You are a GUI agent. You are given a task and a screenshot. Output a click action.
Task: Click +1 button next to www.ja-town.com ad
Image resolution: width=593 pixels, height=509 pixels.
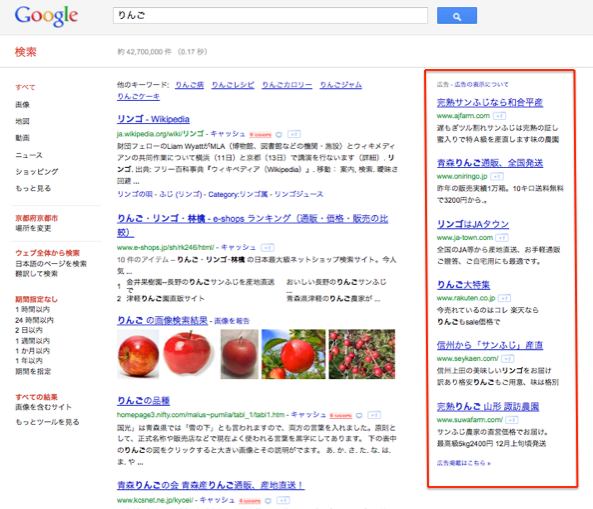pos(502,237)
